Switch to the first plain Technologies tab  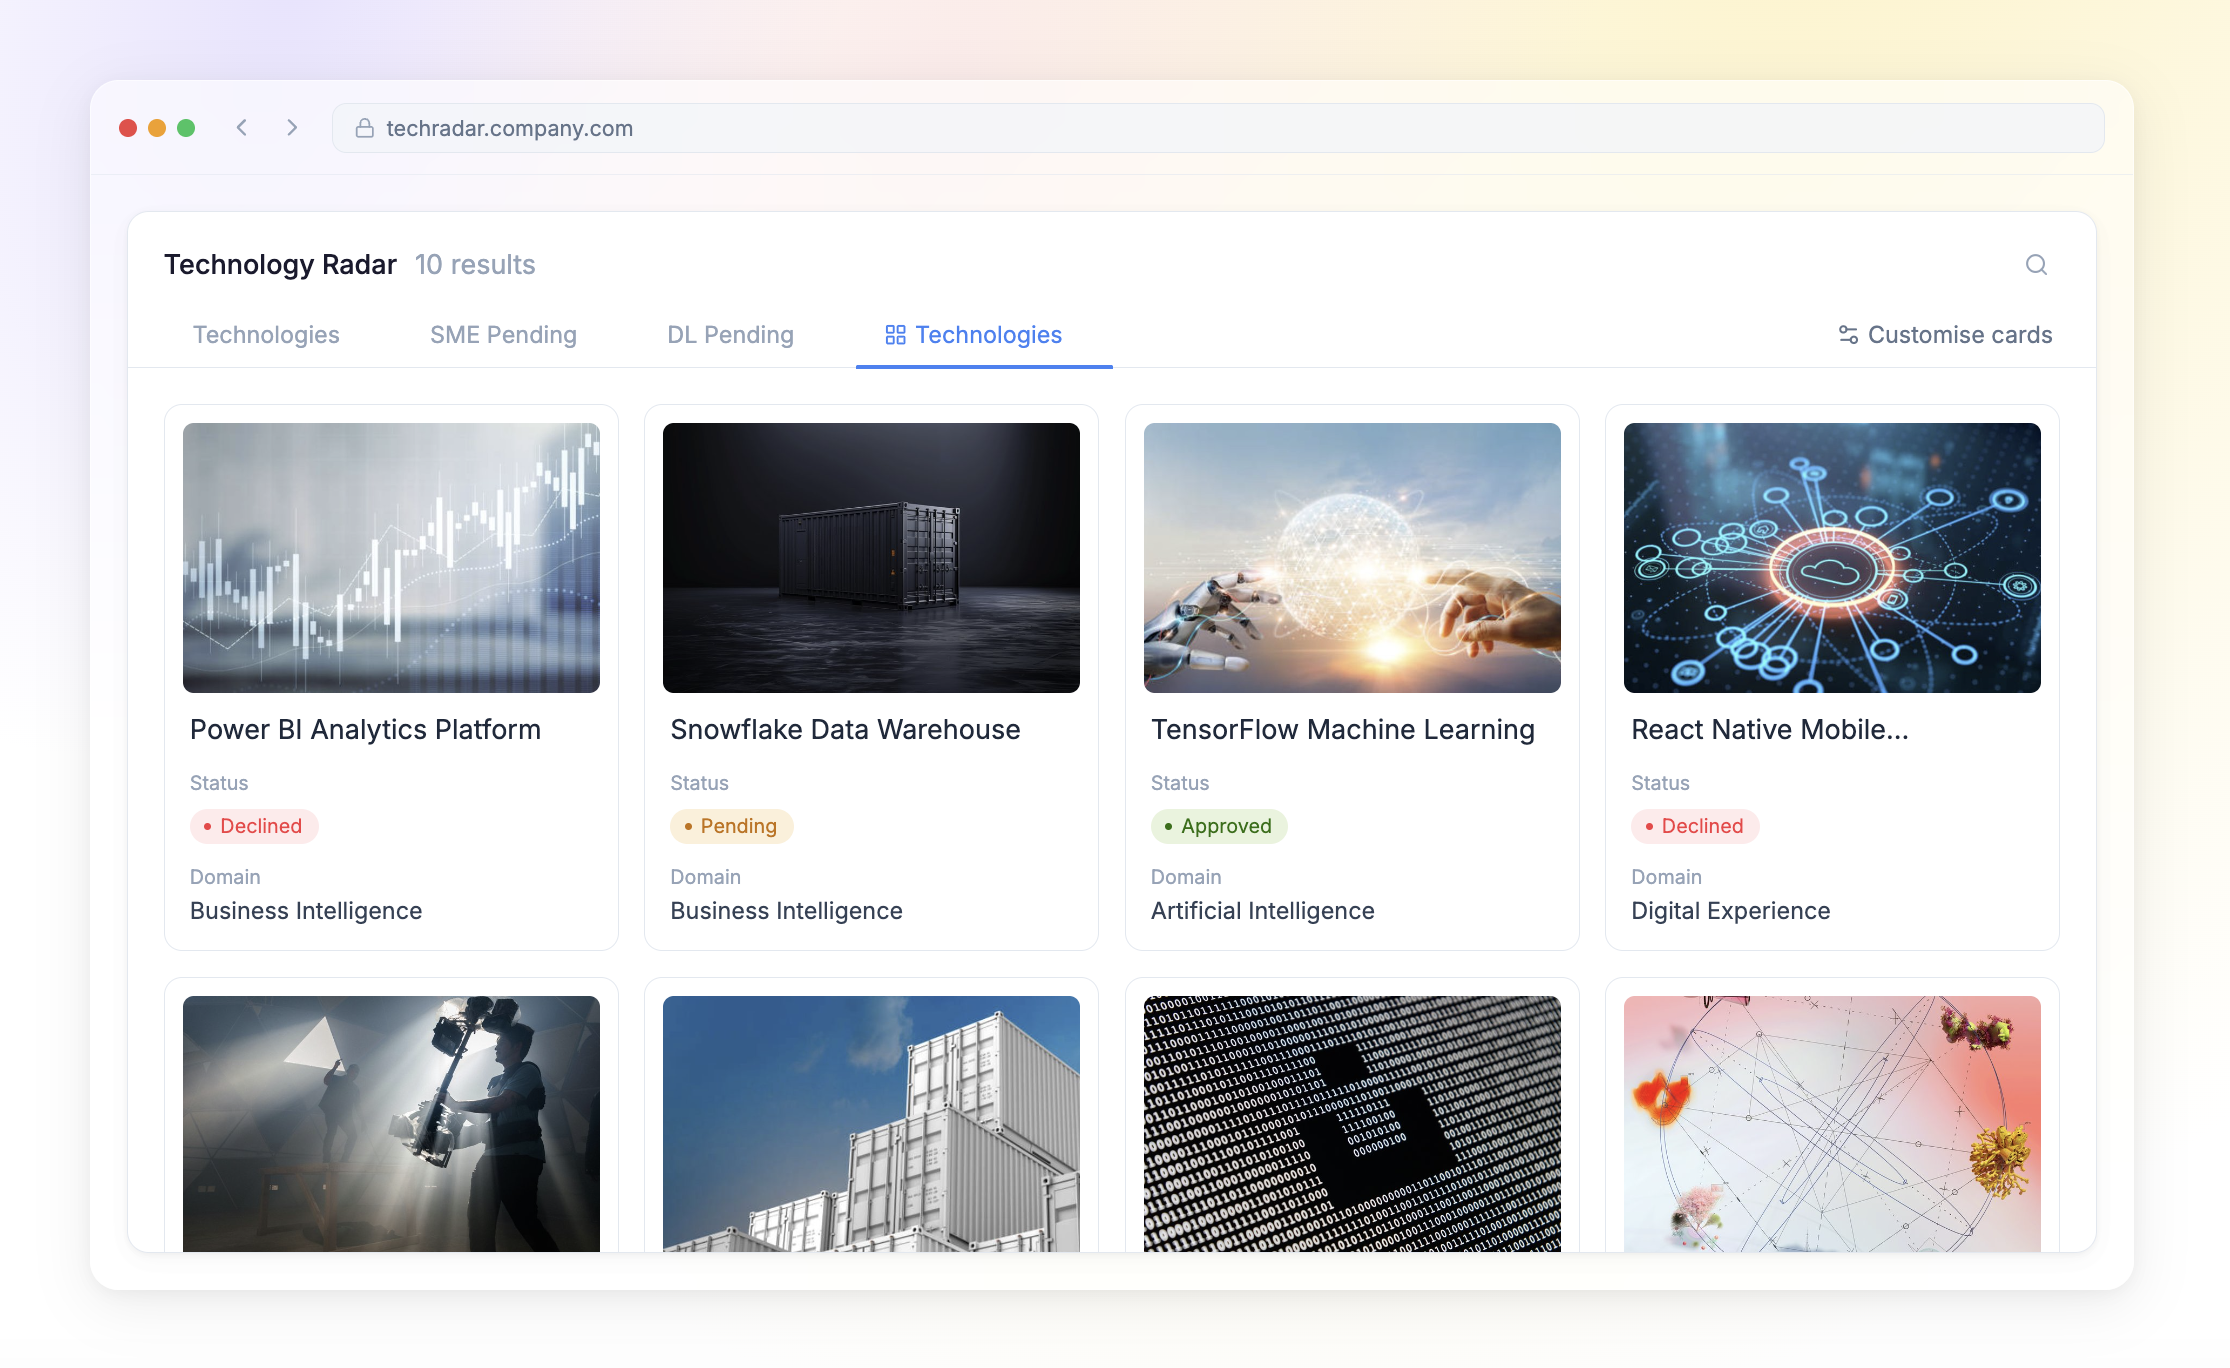pyautogui.click(x=266, y=335)
